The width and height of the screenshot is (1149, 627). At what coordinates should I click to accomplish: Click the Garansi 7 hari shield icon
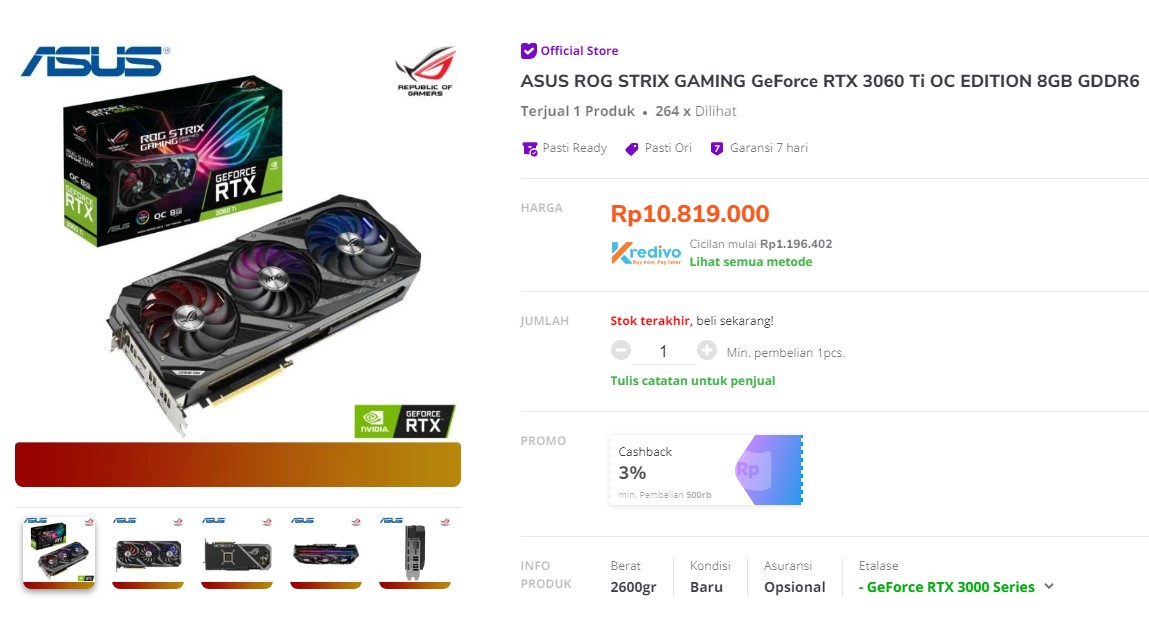(x=717, y=147)
